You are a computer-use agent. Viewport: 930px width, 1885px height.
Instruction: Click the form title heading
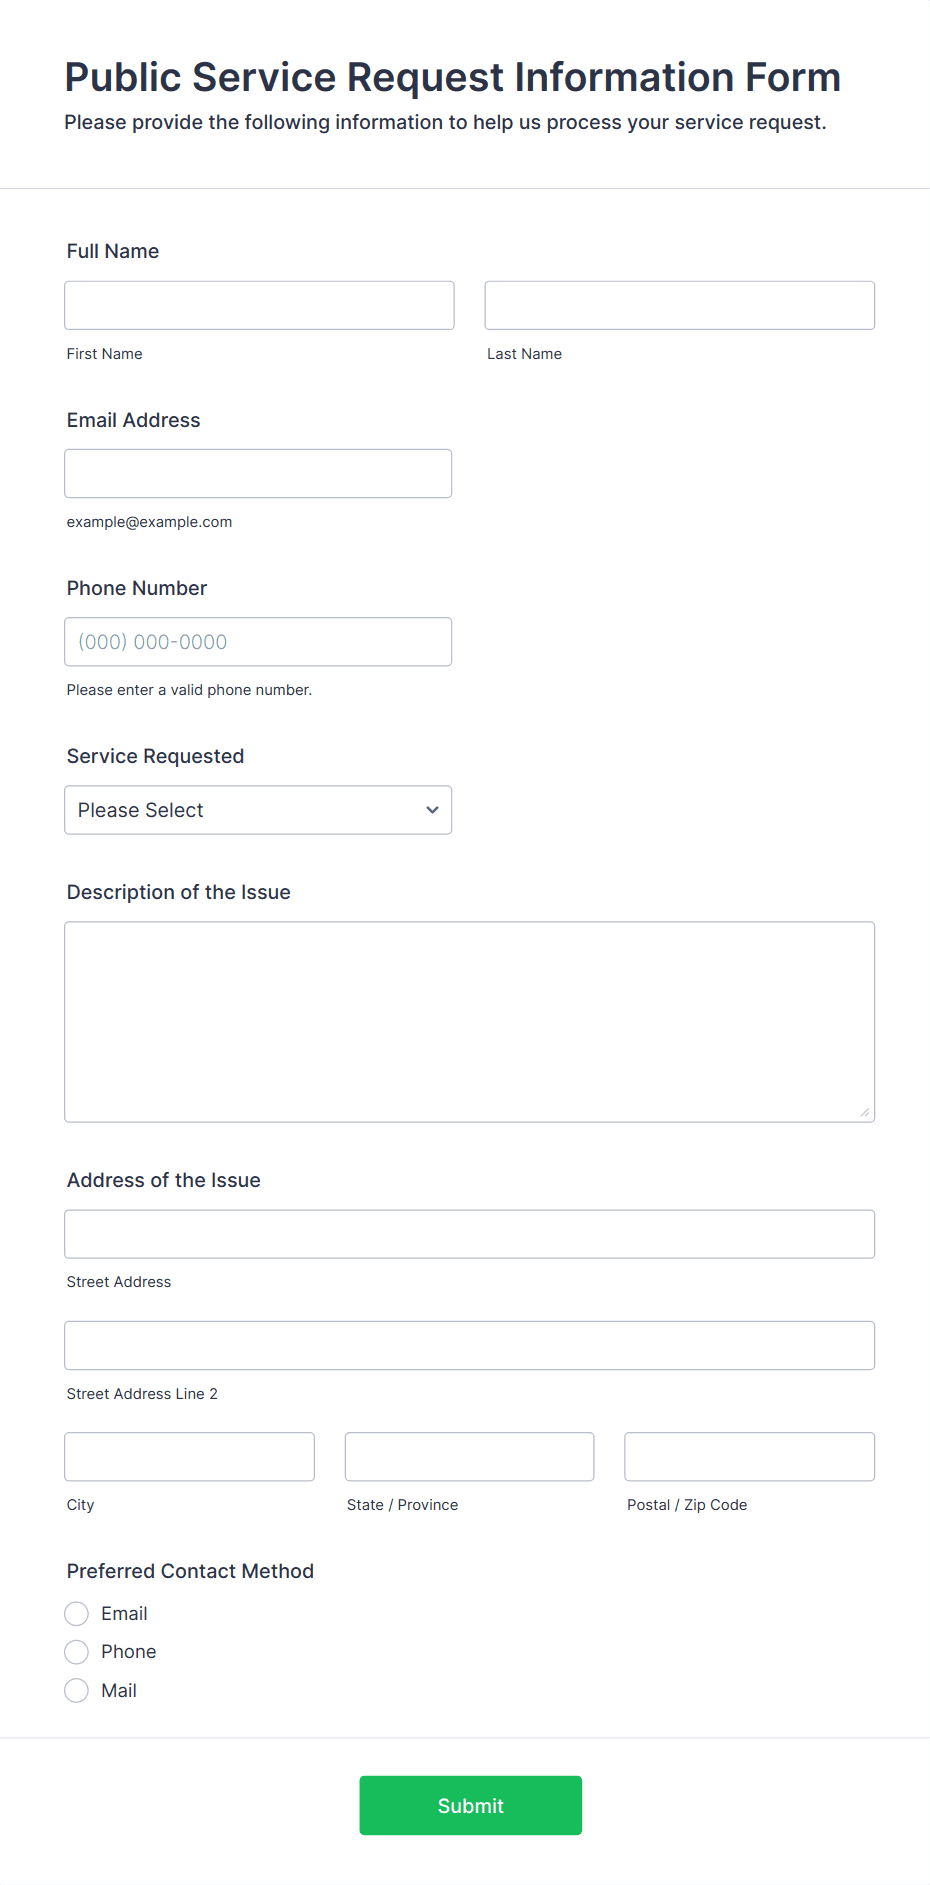click(x=452, y=77)
